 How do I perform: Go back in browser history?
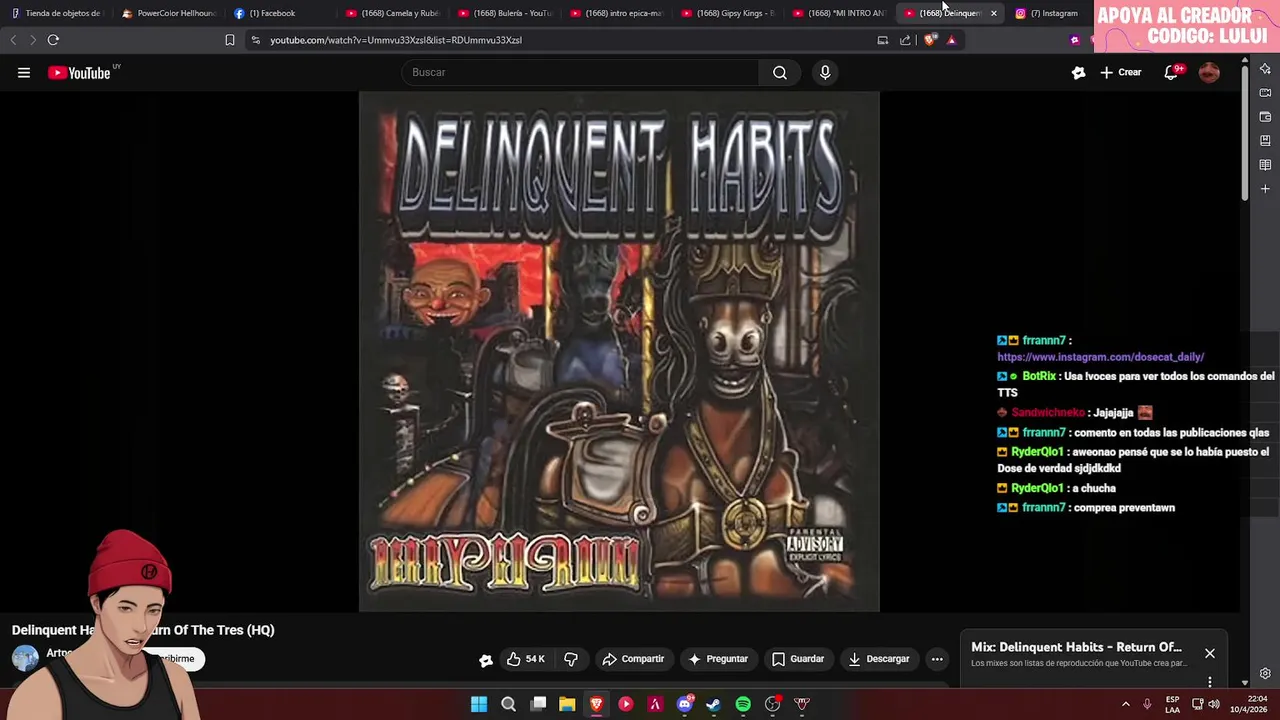(x=13, y=40)
